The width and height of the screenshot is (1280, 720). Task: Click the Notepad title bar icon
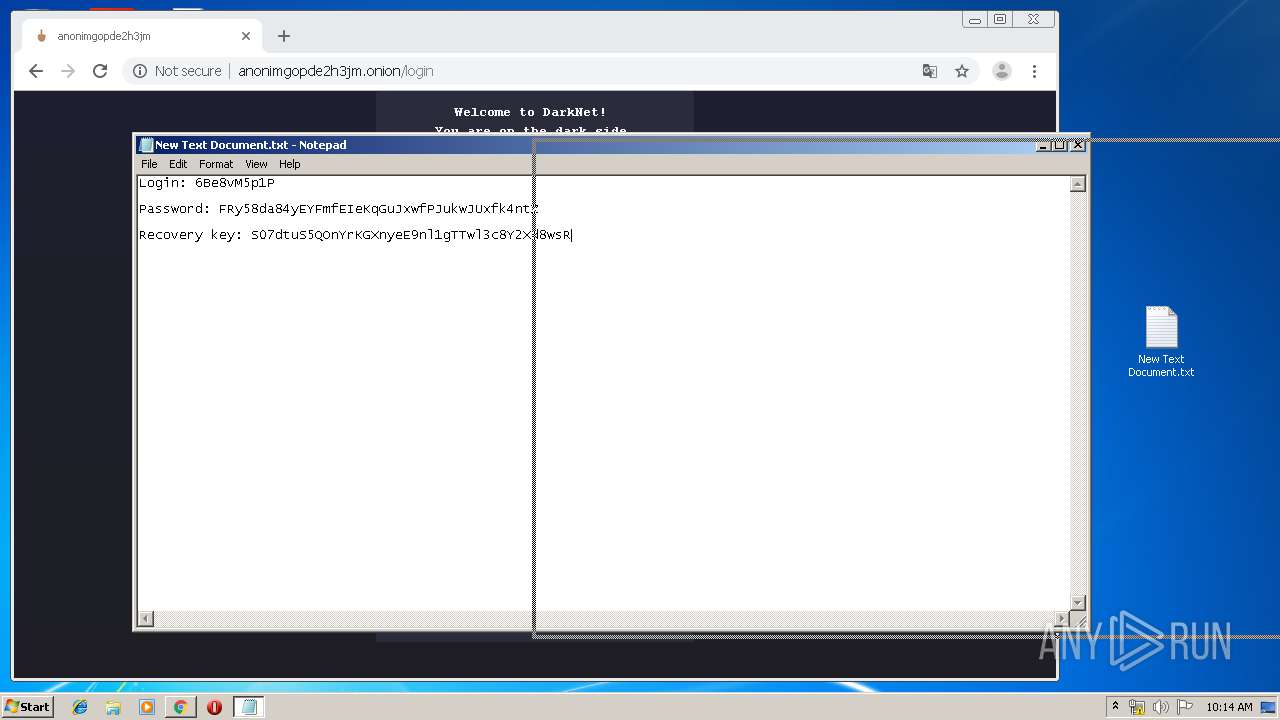click(x=146, y=145)
